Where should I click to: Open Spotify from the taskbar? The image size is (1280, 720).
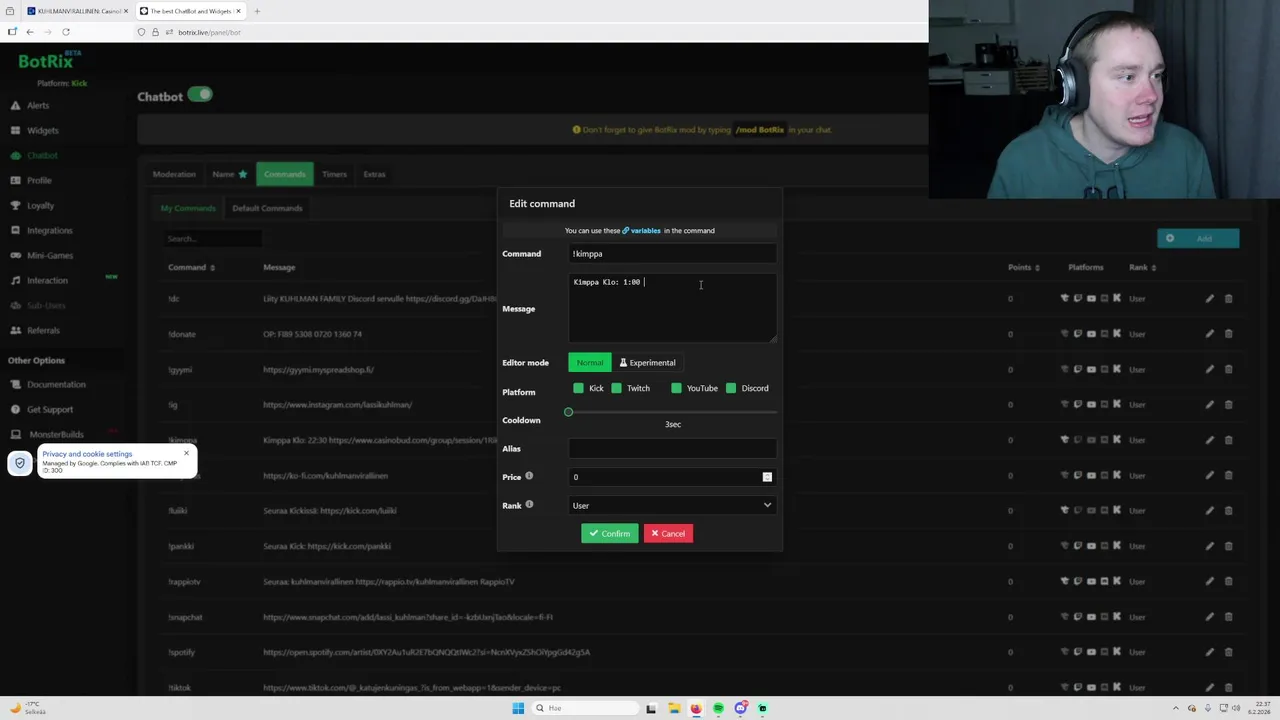click(x=718, y=708)
